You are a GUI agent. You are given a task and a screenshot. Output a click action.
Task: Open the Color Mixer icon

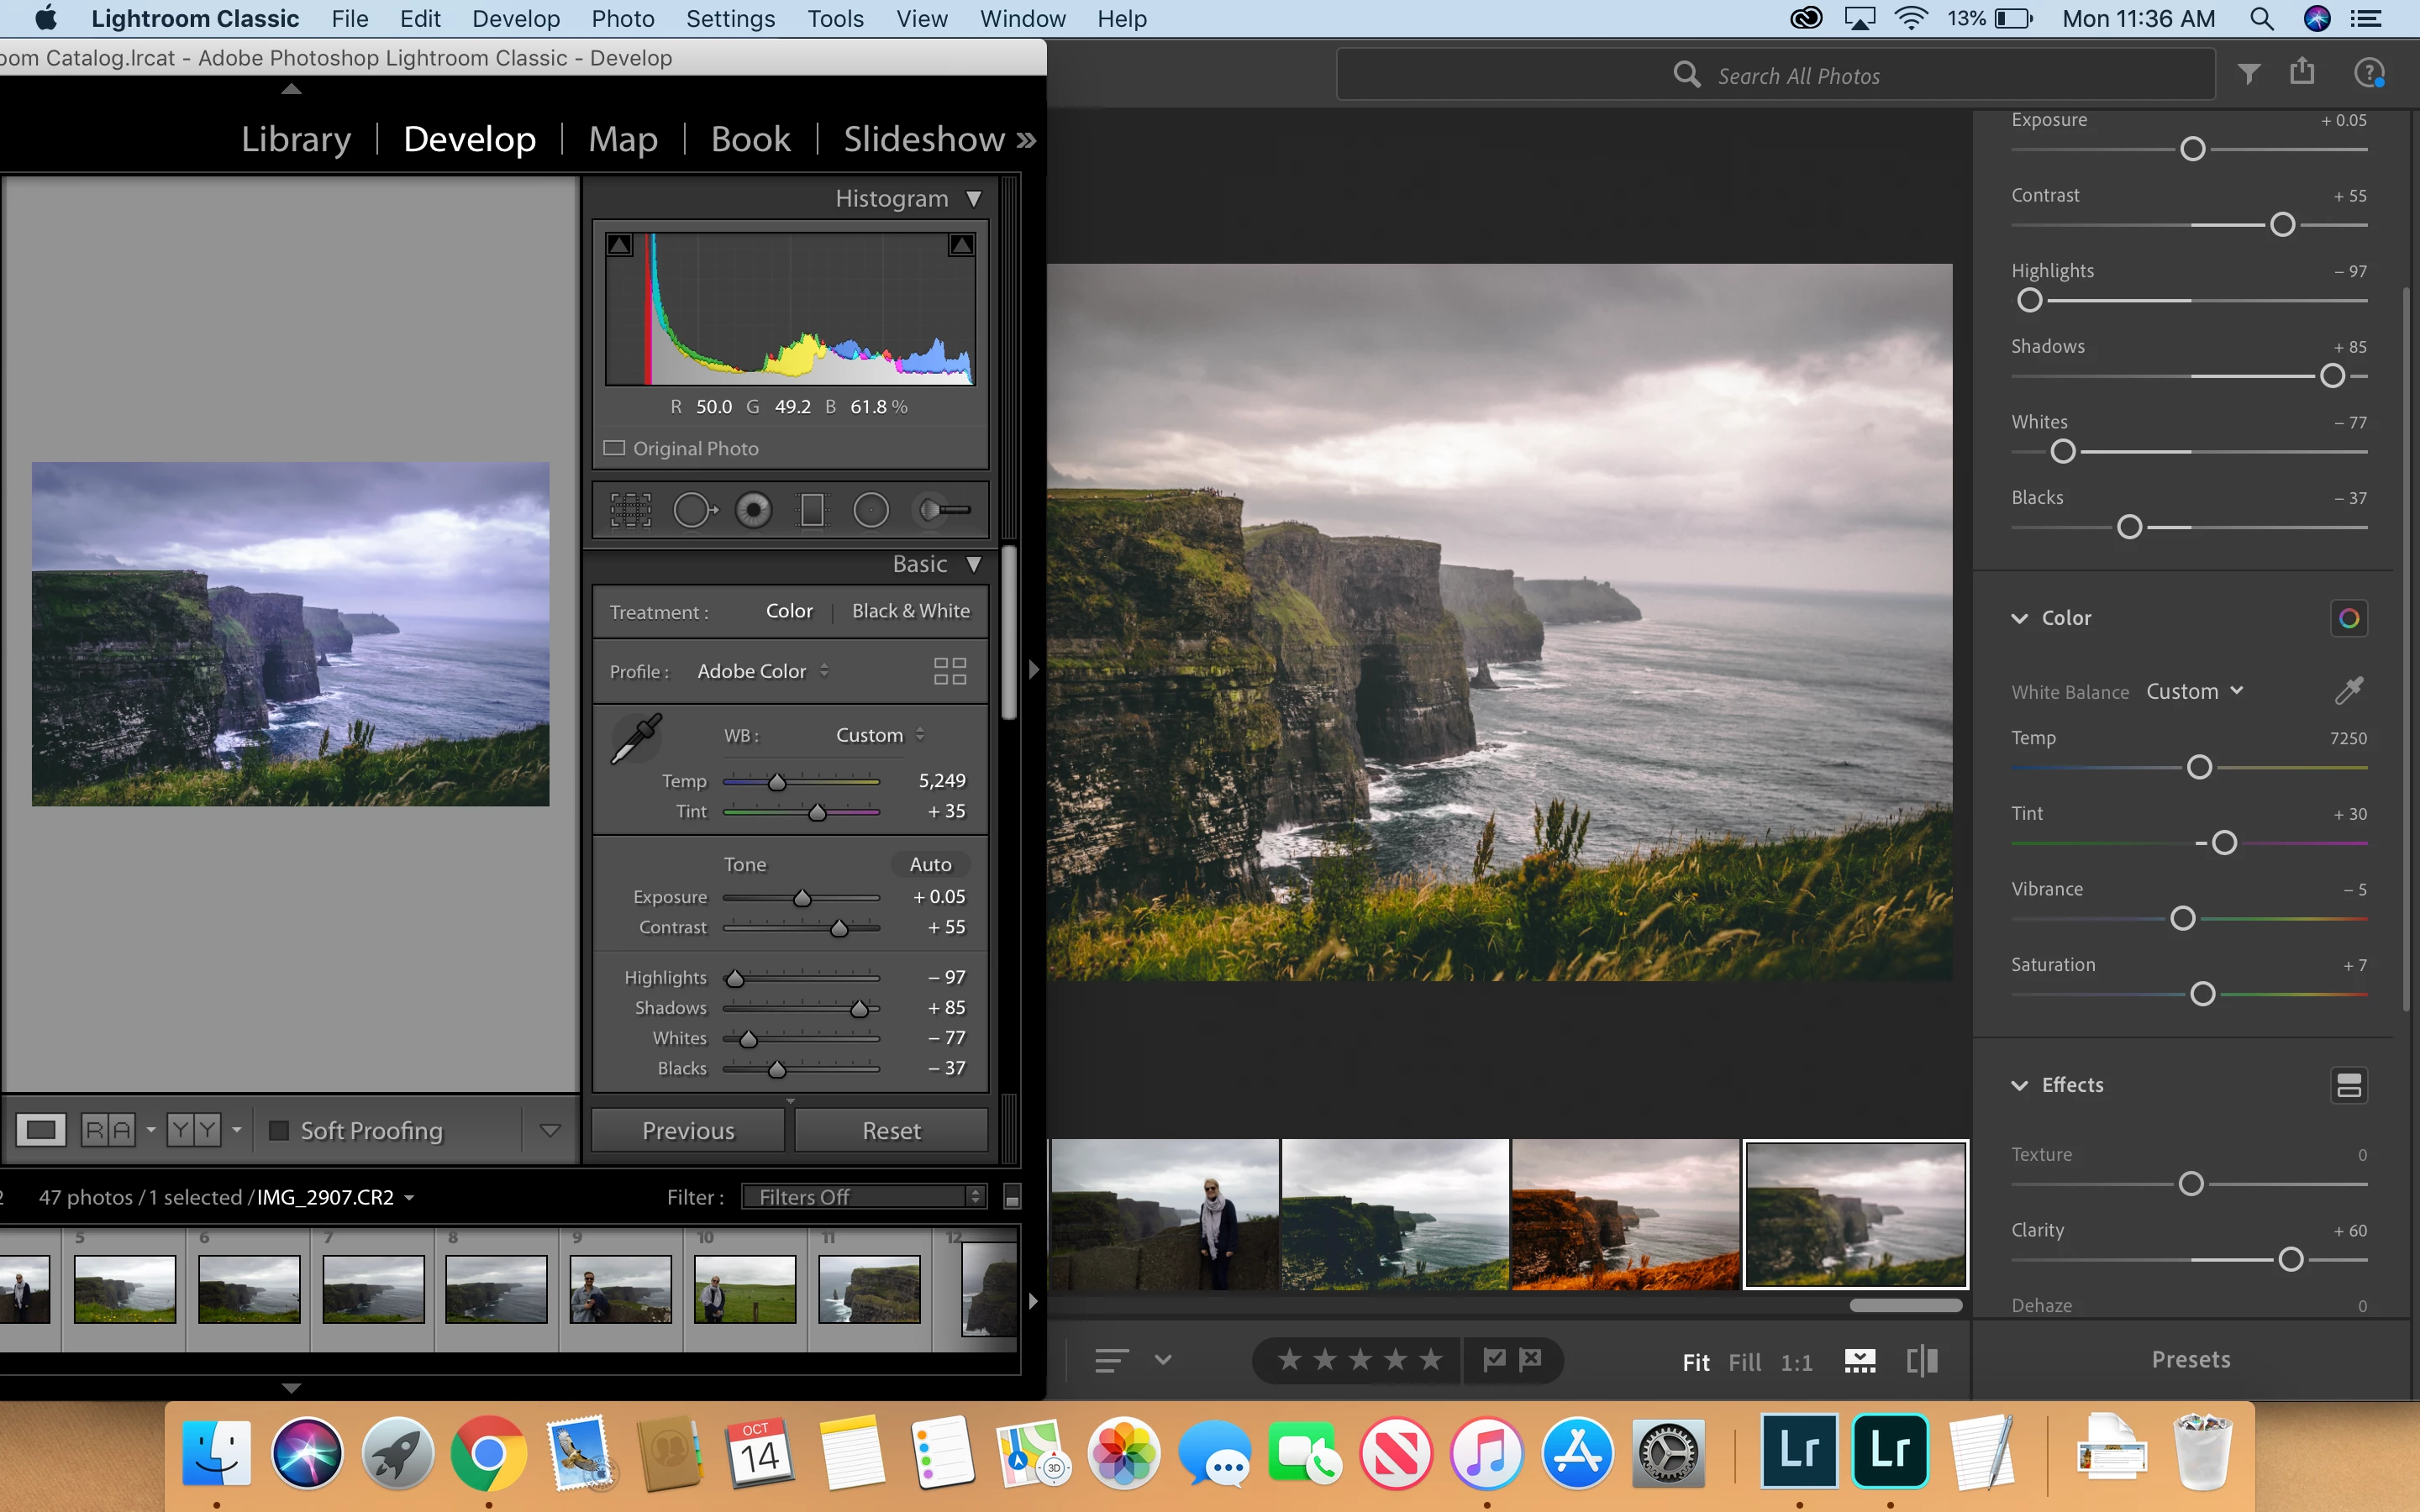[2348, 618]
